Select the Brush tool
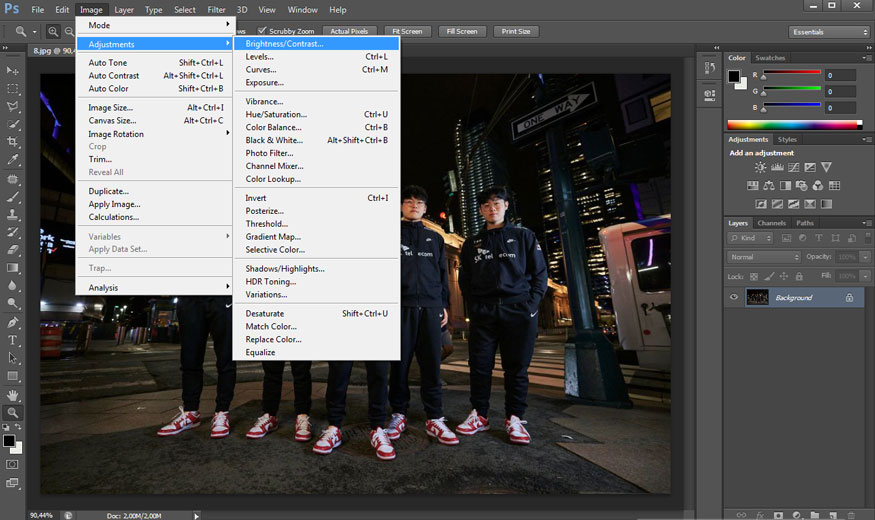This screenshot has height=520, width=875. pyautogui.click(x=12, y=197)
